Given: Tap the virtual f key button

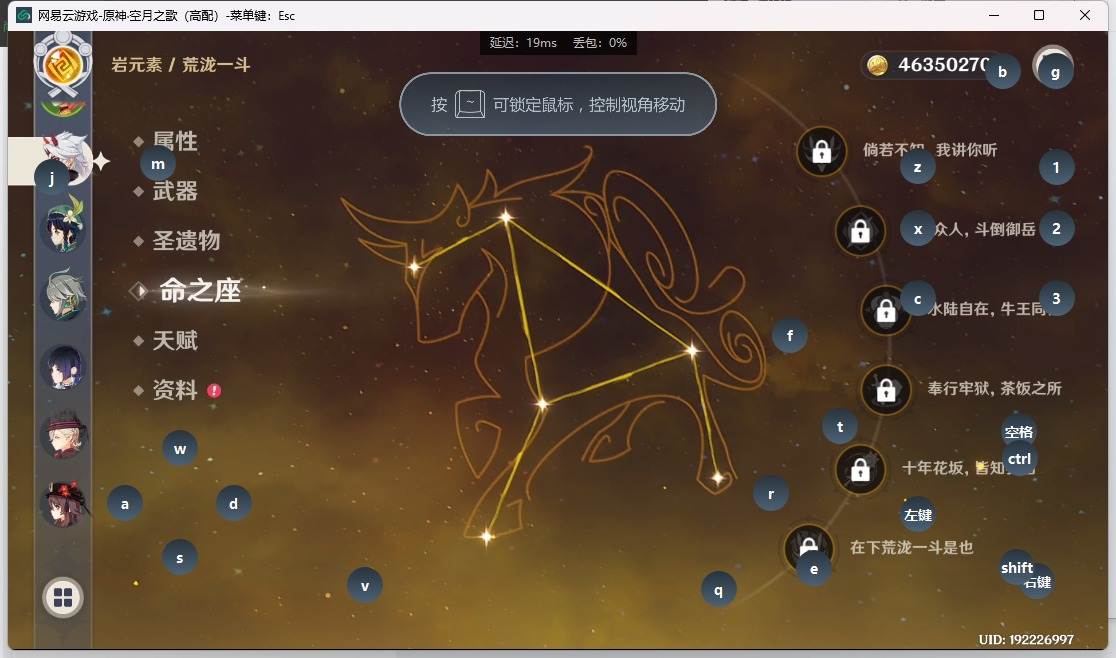Looking at the screenshot, I should click(790, 335).
